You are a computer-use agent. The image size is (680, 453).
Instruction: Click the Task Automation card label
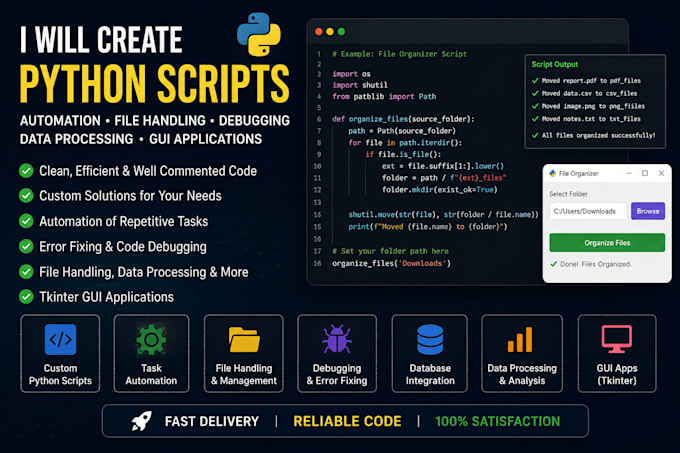[x=151, y=375]
